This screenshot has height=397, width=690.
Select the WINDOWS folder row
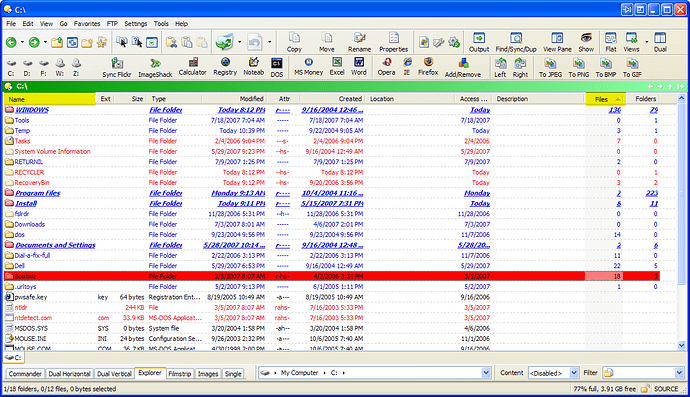tap(332, 110)
